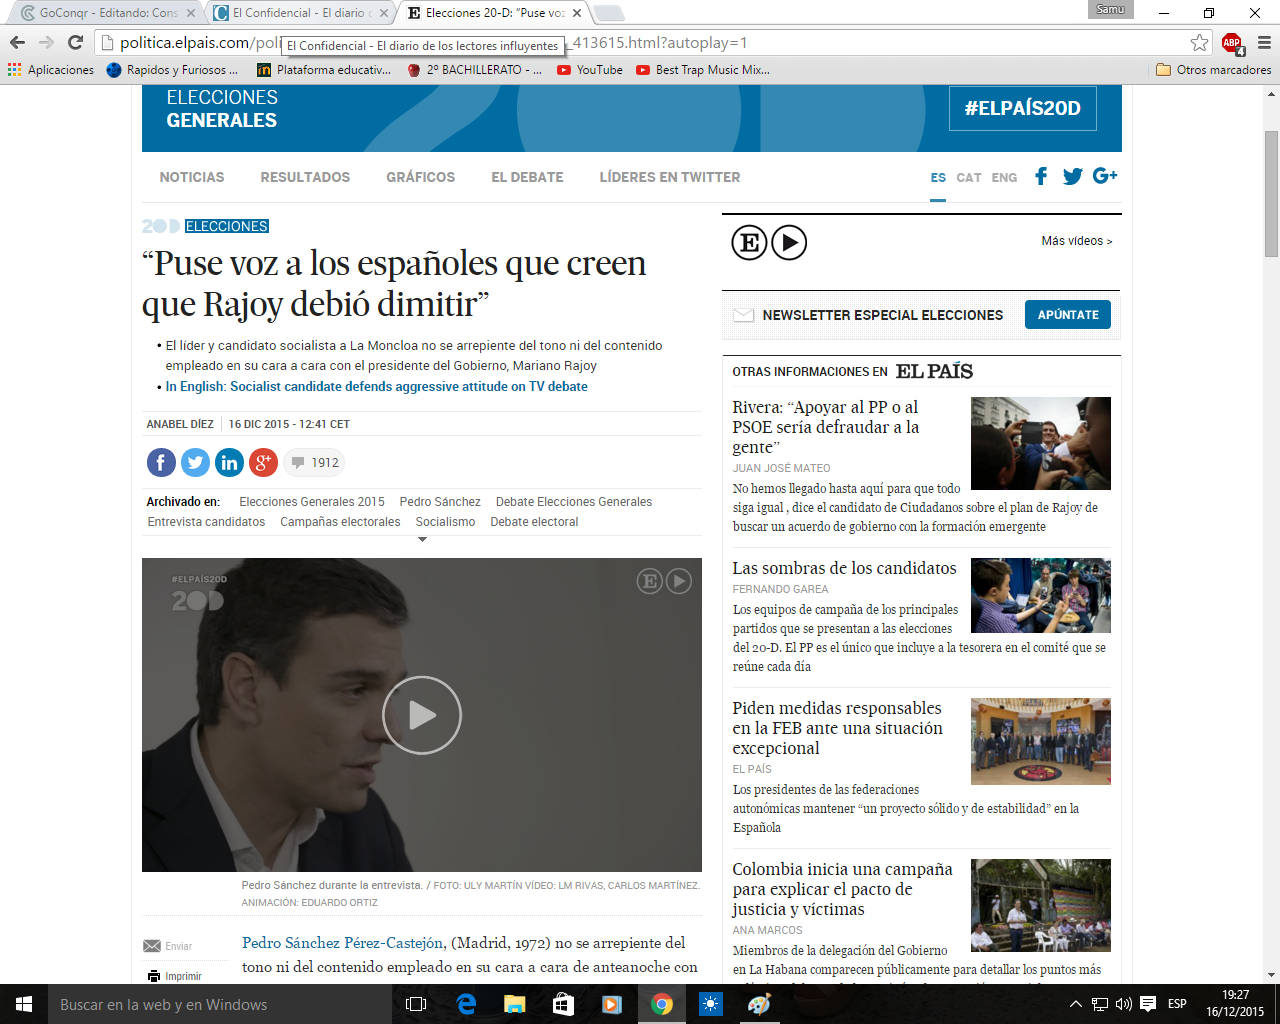The width and height of the screenshot is (1280, 1024).
Task: Open the Pedro Sánchez tag link
Action: click(440, 502)
